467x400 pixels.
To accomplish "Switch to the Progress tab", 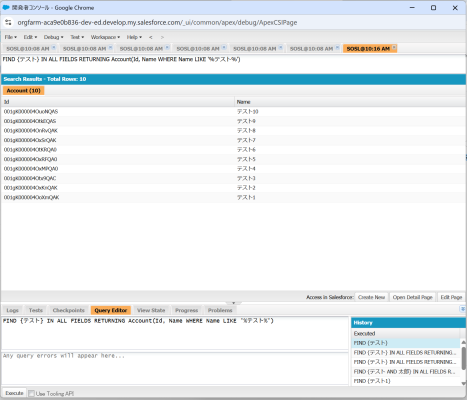I will pos(187,310).
